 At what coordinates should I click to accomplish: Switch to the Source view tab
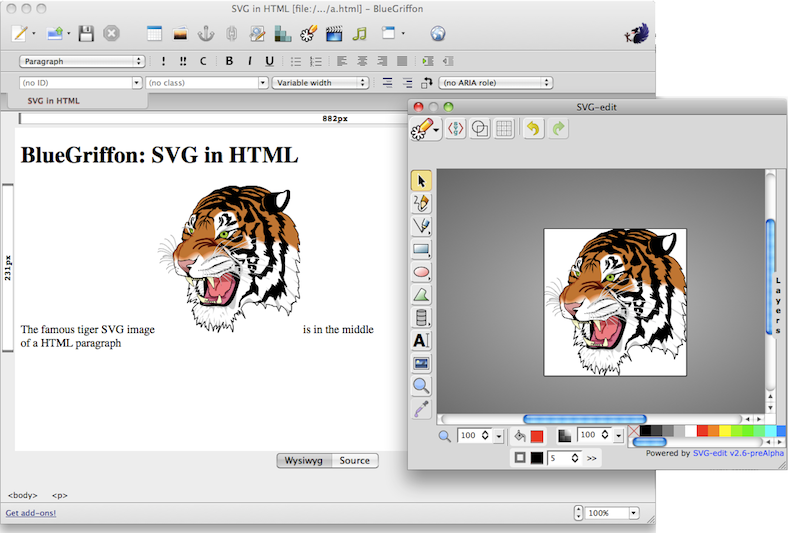point(354,461)
